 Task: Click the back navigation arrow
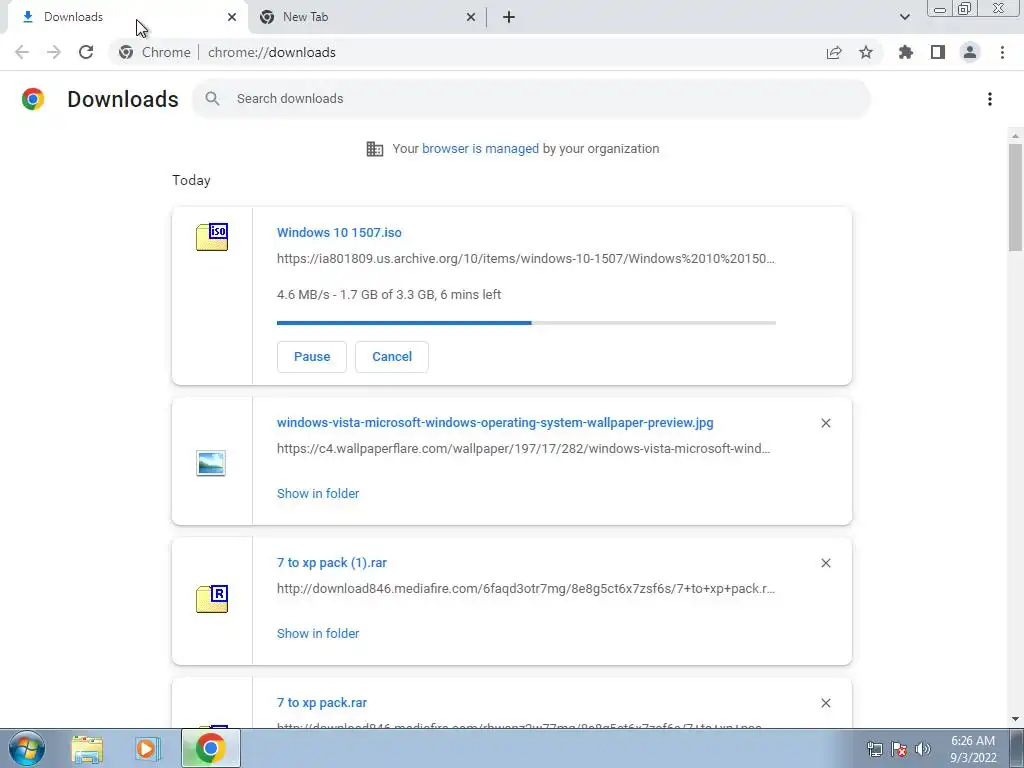22,52
